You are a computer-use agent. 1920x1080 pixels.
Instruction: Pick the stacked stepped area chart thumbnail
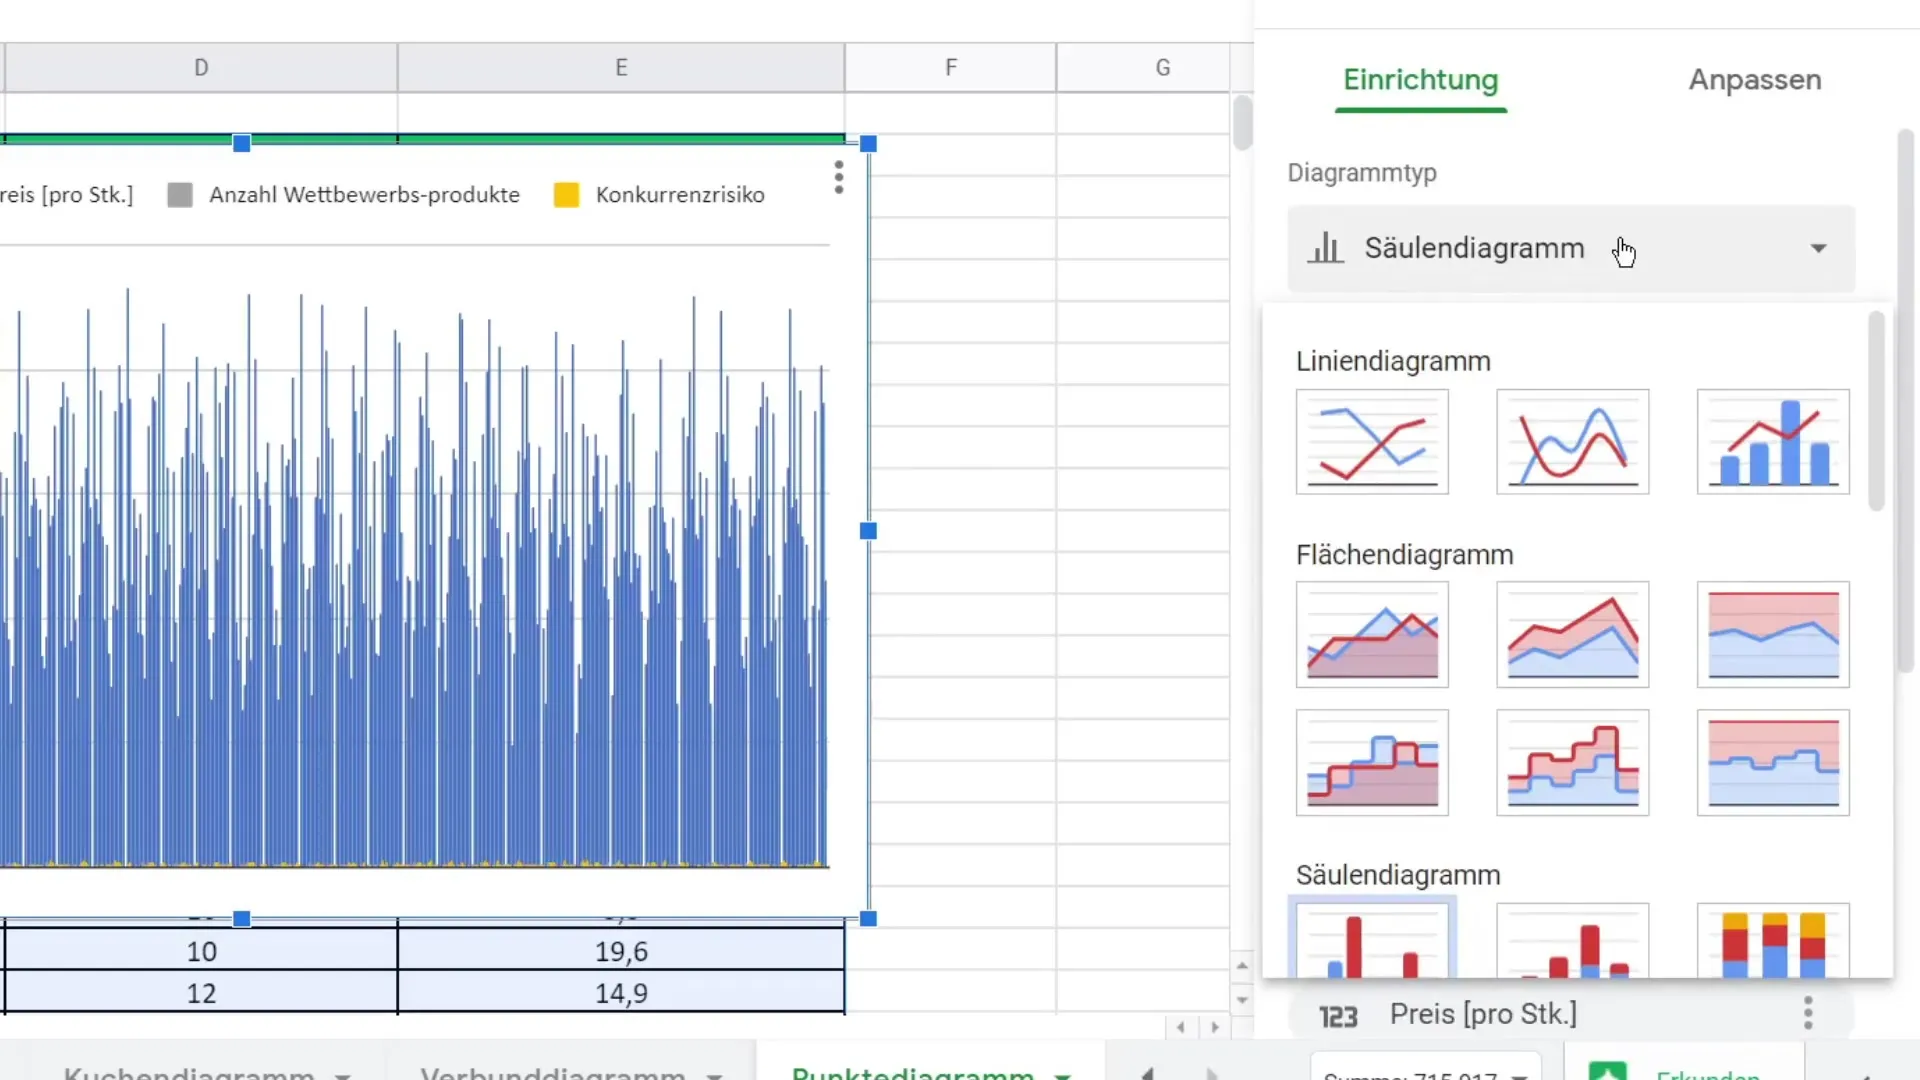click(1572, 763)
